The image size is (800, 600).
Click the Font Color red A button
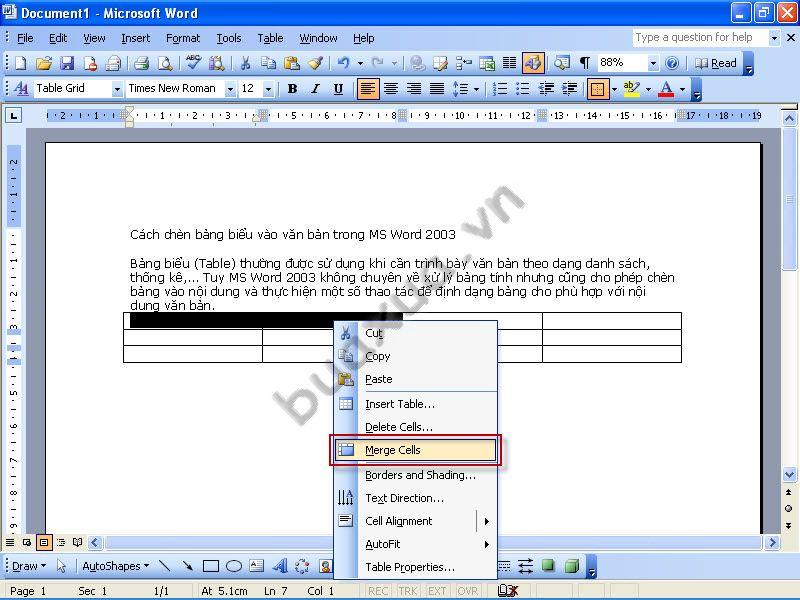coord(666,89)
